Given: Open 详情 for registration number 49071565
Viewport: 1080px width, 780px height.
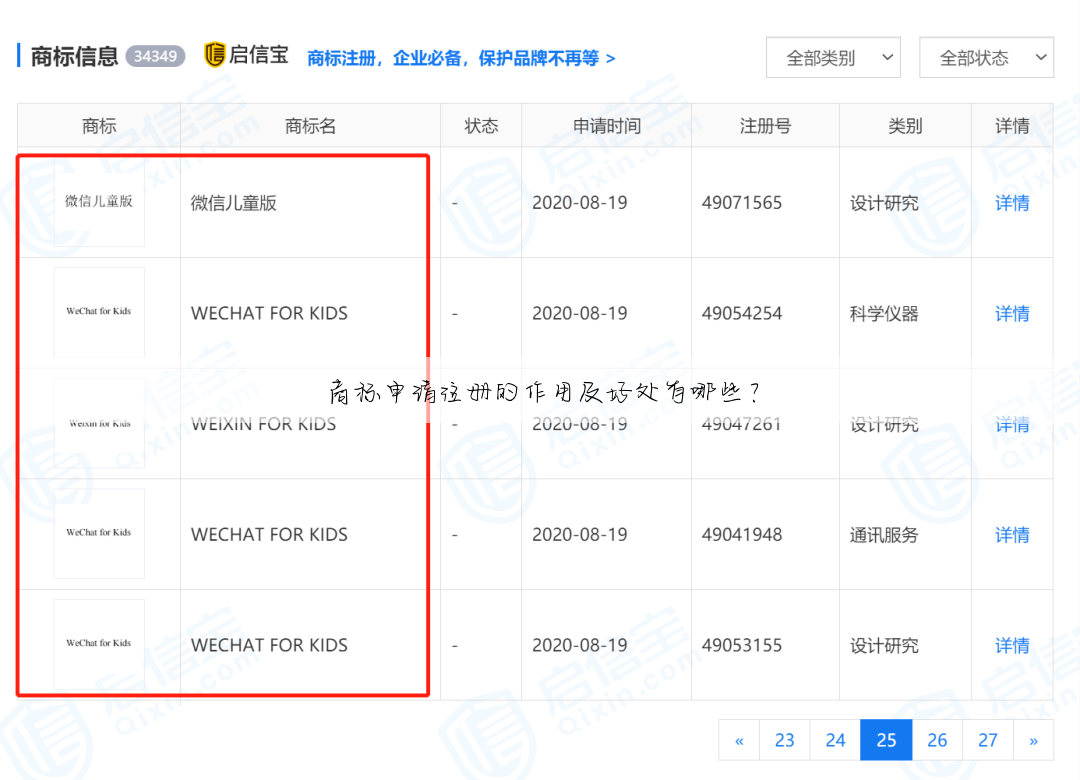Looking at the screenshot, I should 1011,202.
